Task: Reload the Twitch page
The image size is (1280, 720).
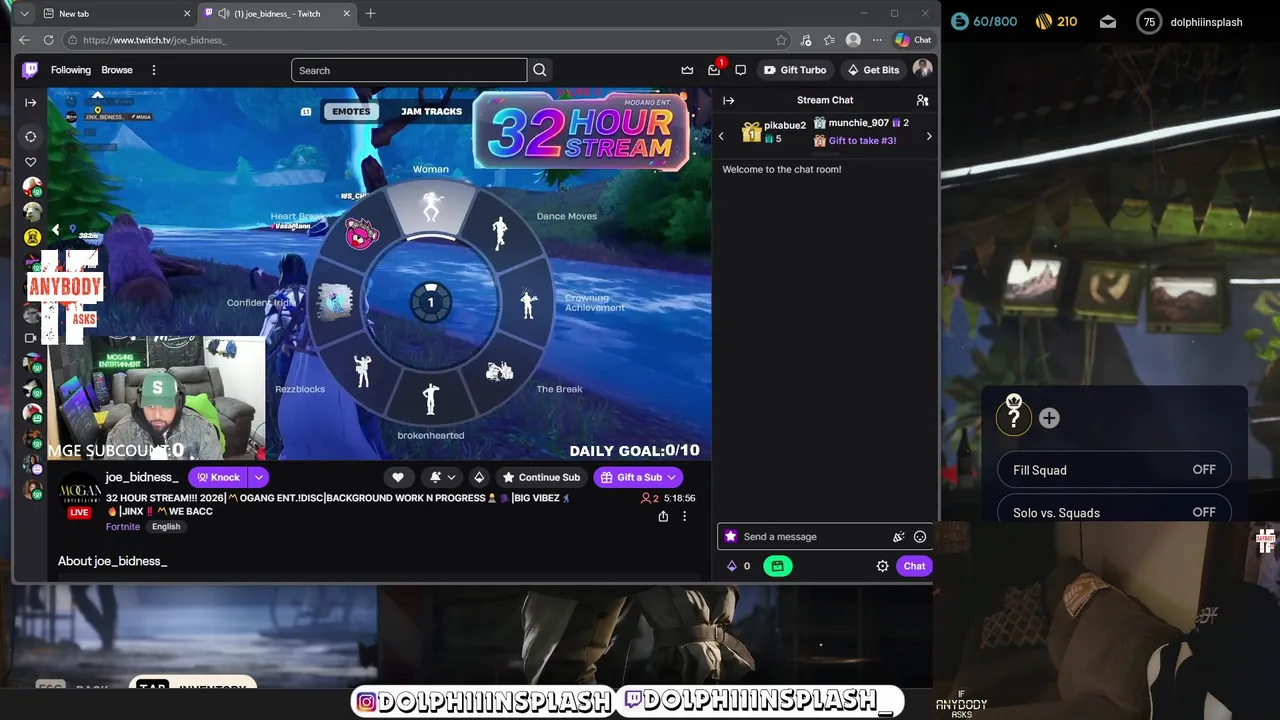Action: click(48, 40)
